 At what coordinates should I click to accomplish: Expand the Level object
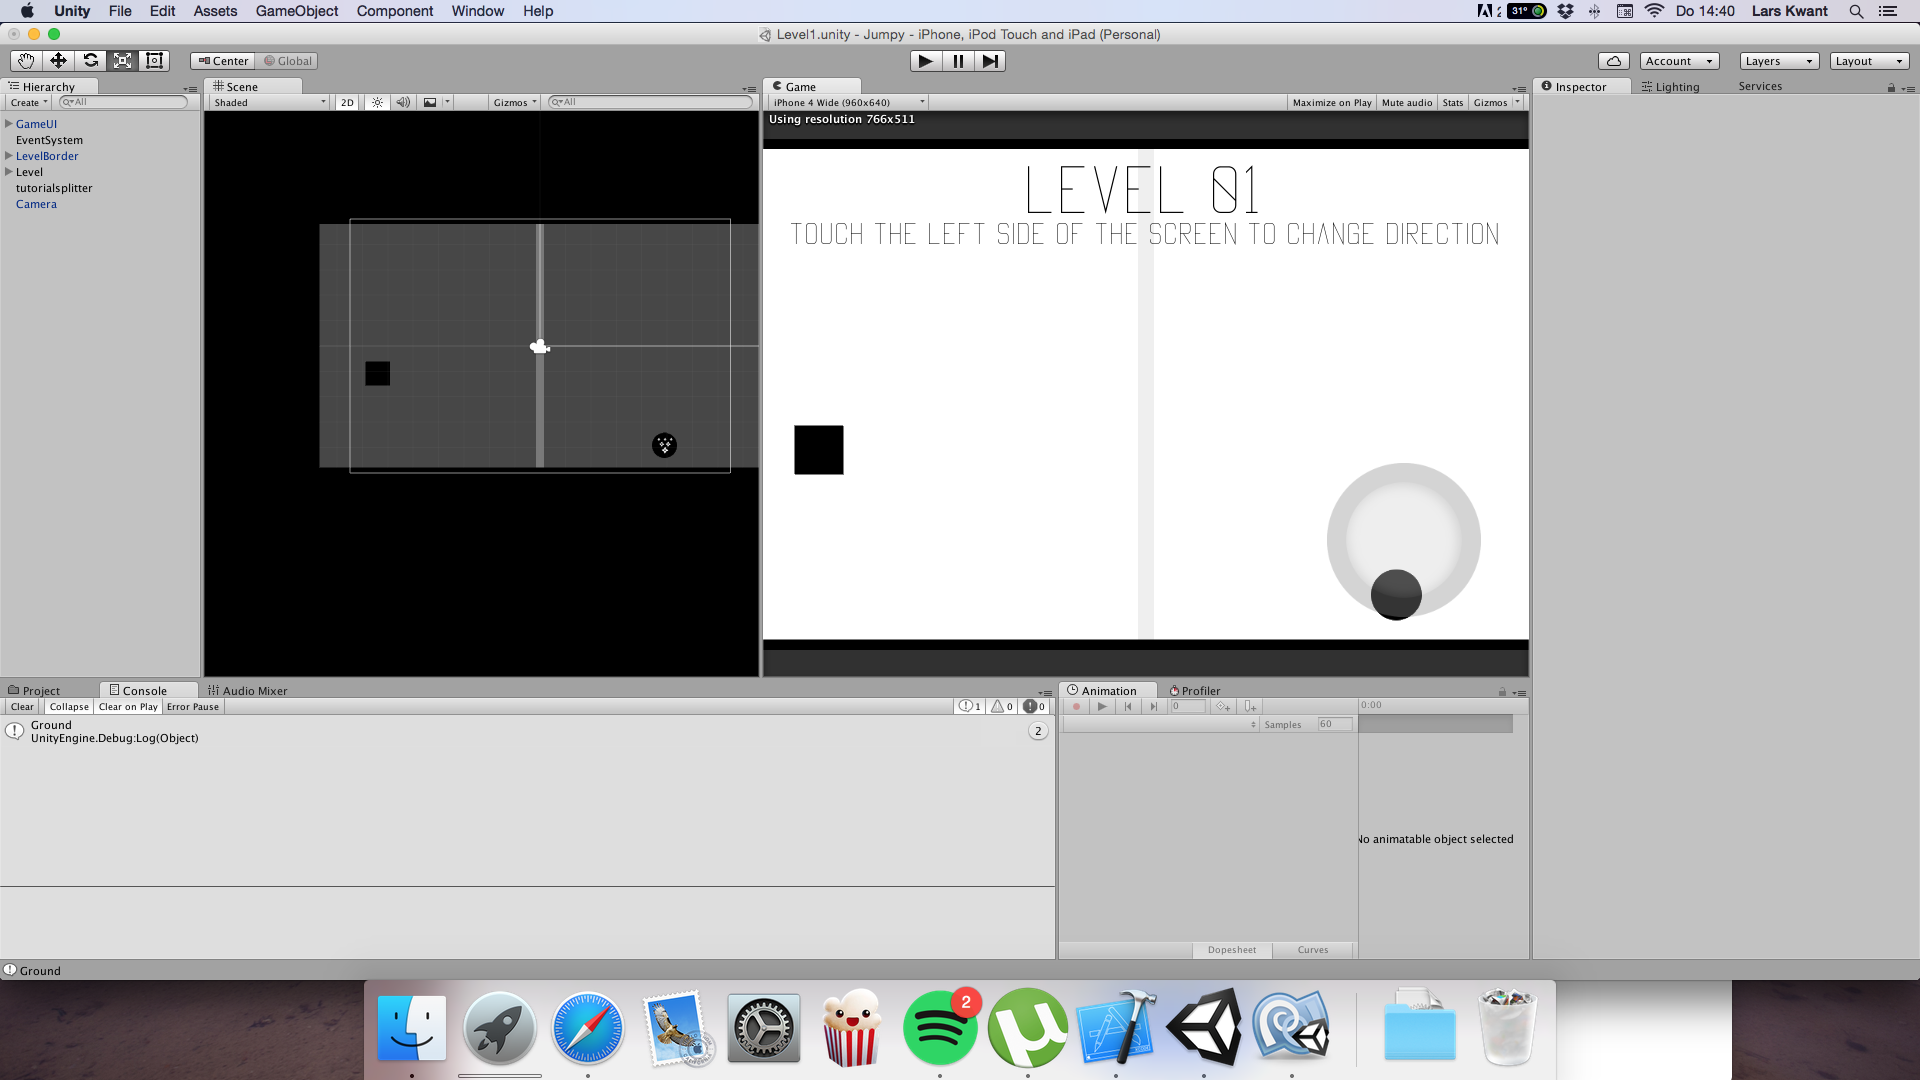coord(9,172)
